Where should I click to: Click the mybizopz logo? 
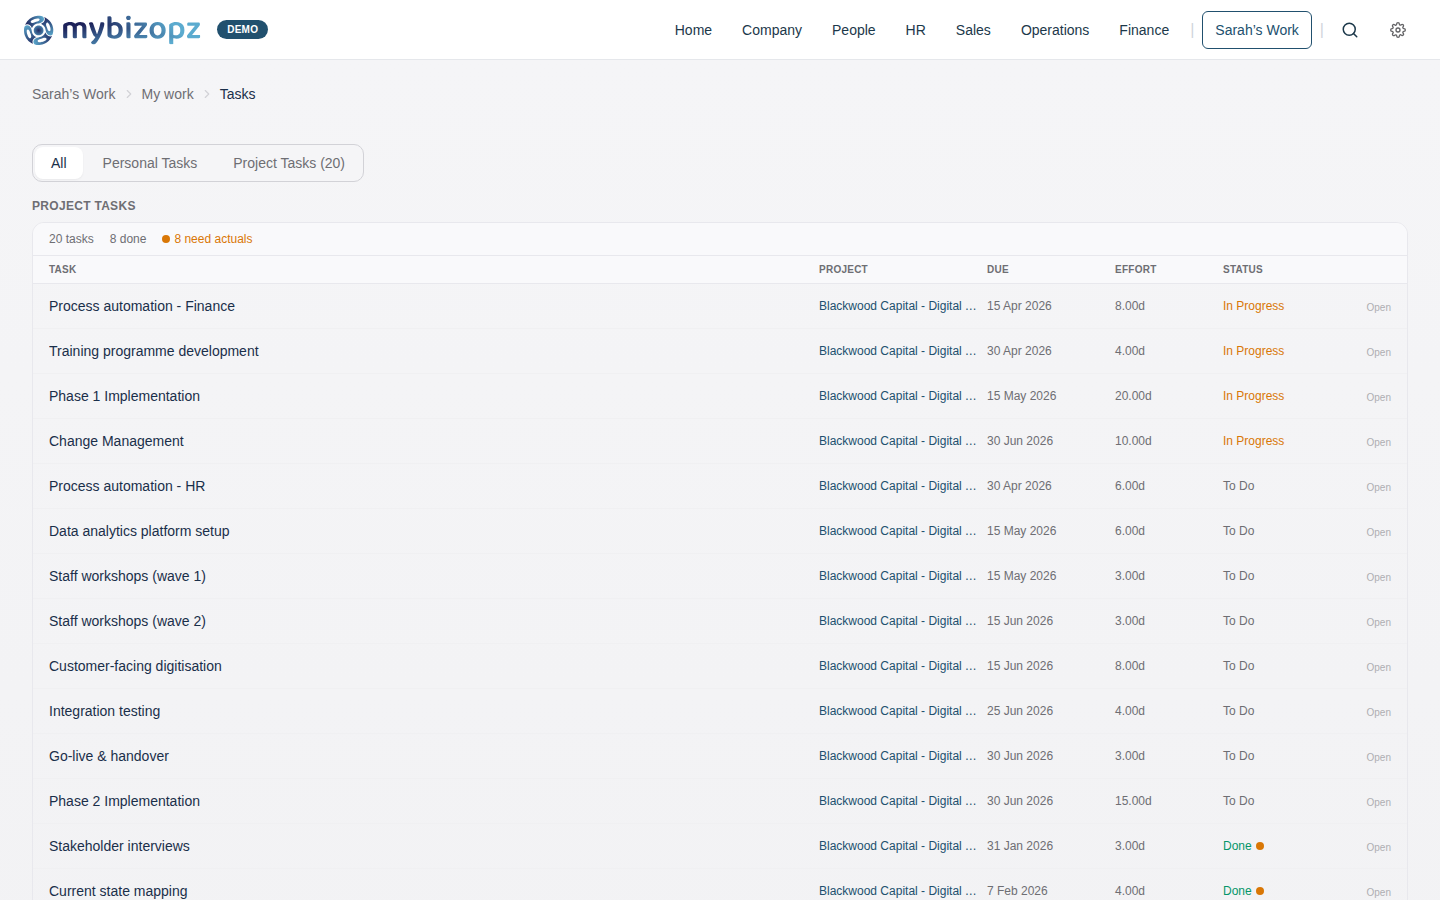coord(110,30)
